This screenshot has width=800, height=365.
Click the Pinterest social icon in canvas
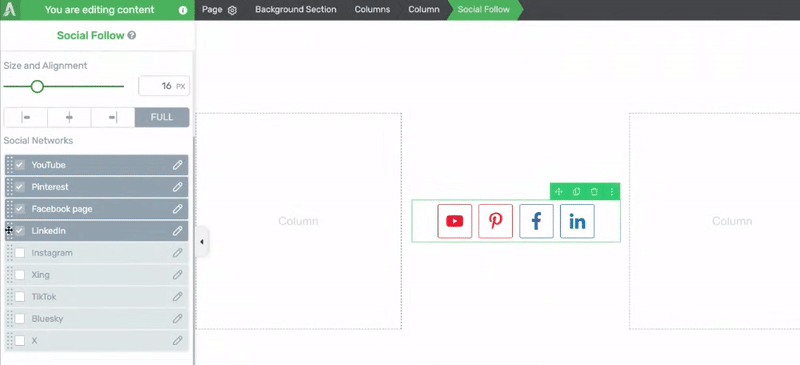495,221
